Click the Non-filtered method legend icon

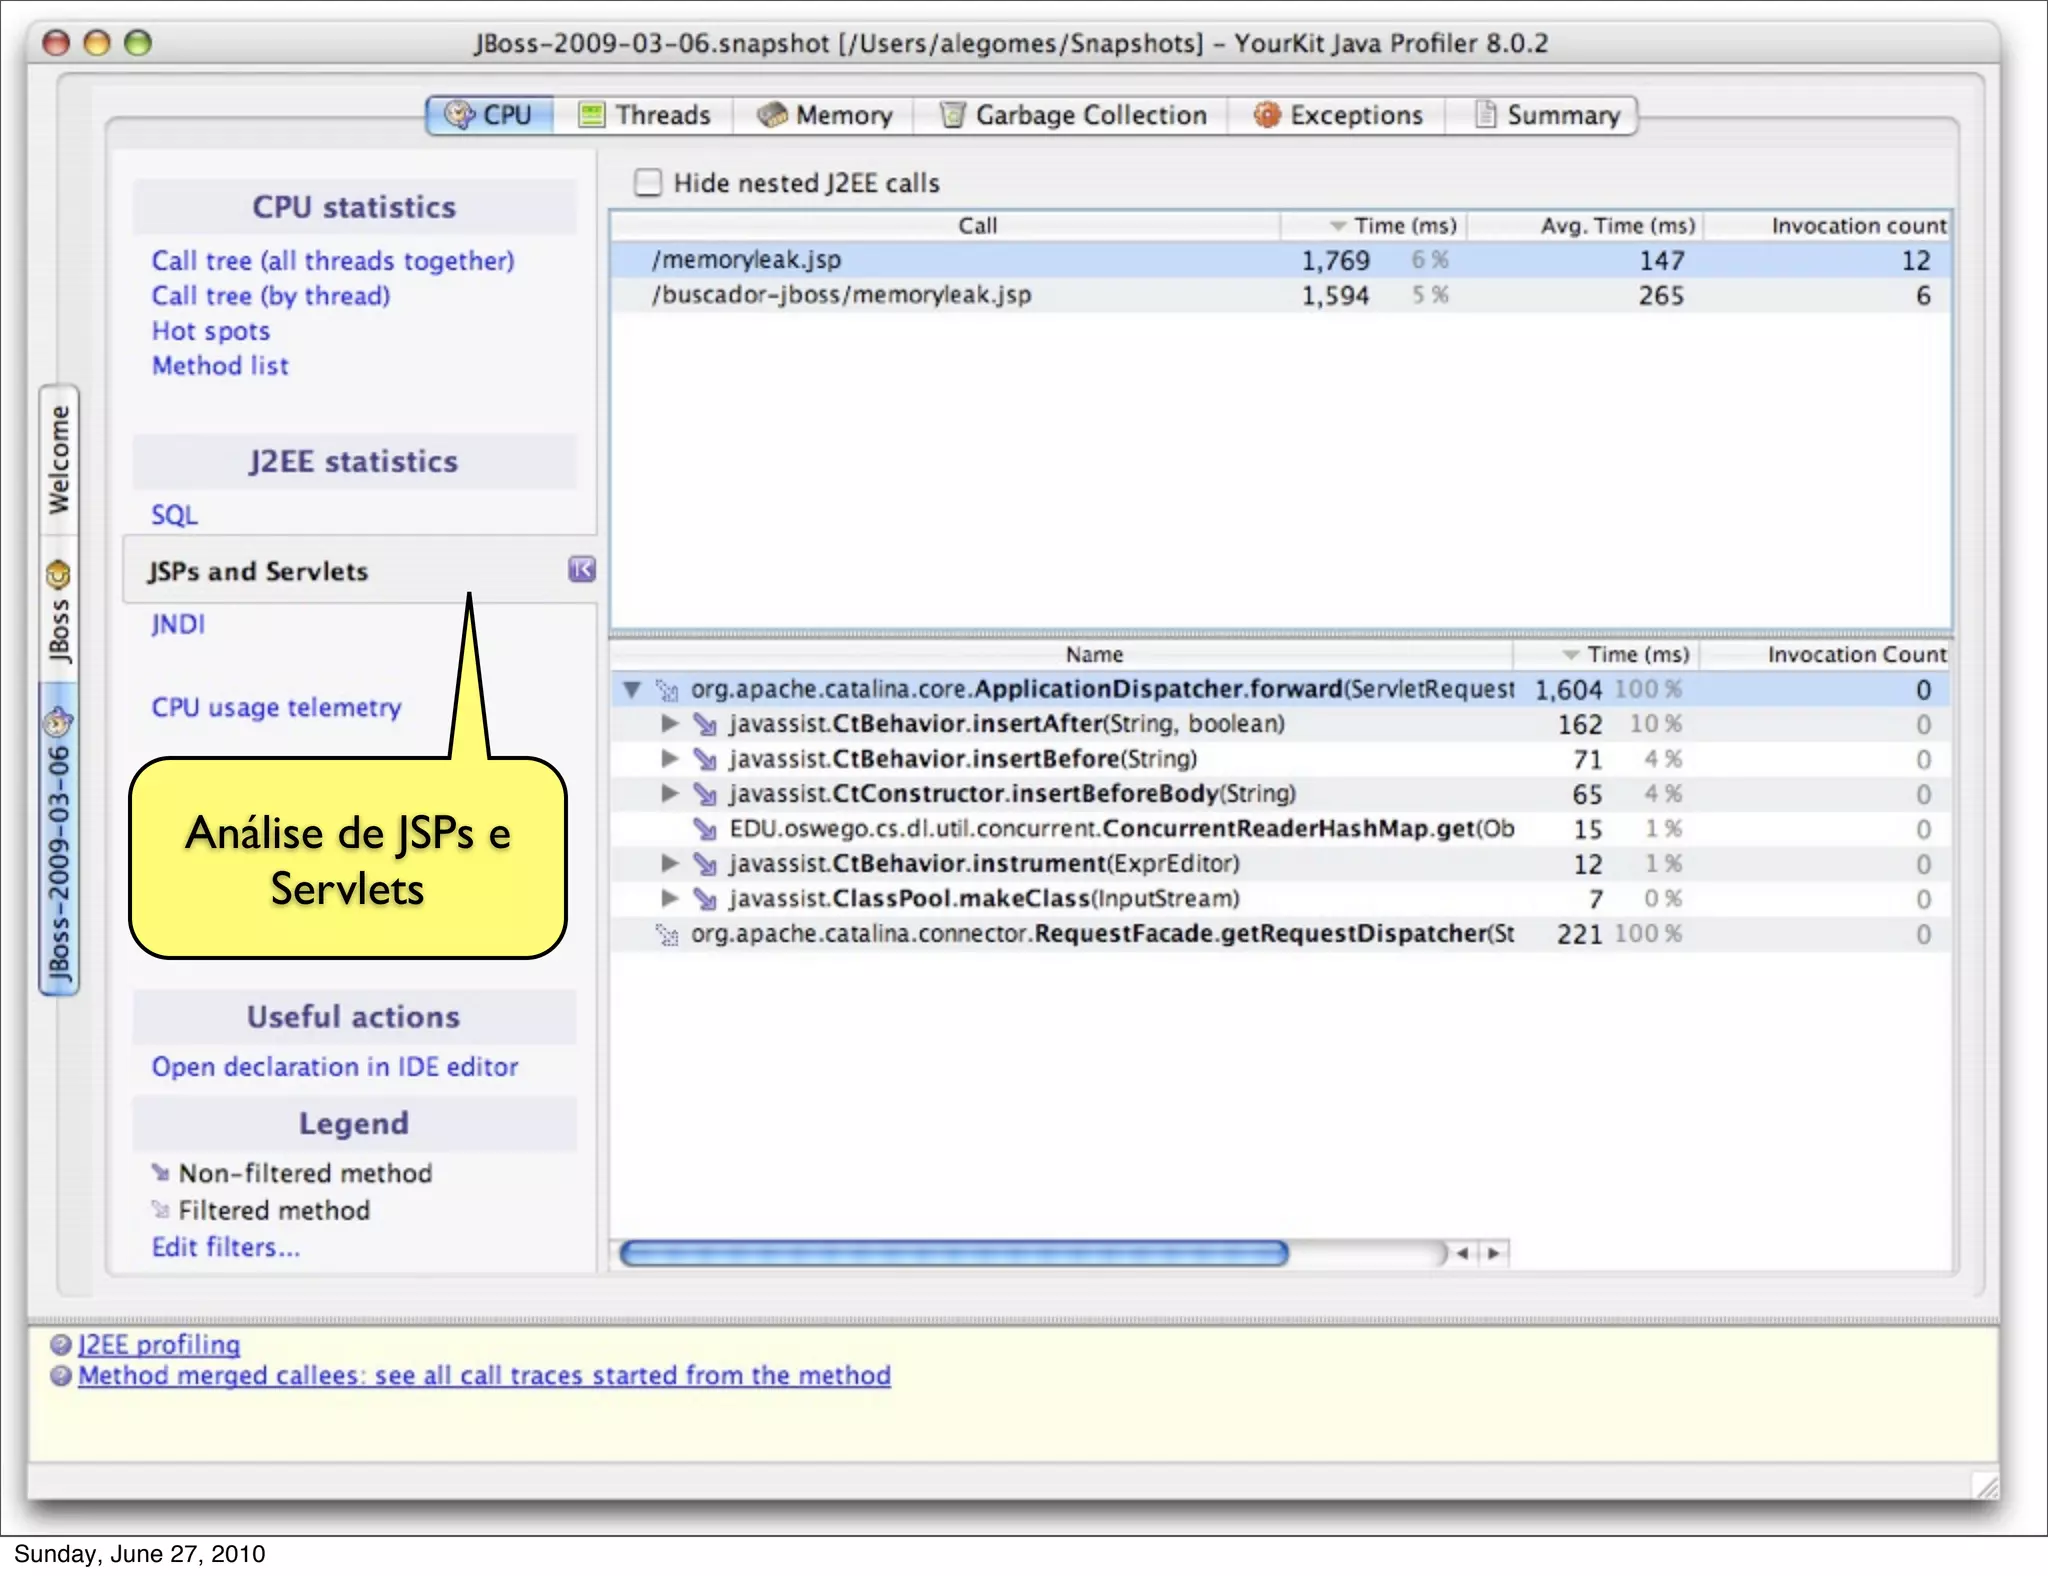point(160,1172)
